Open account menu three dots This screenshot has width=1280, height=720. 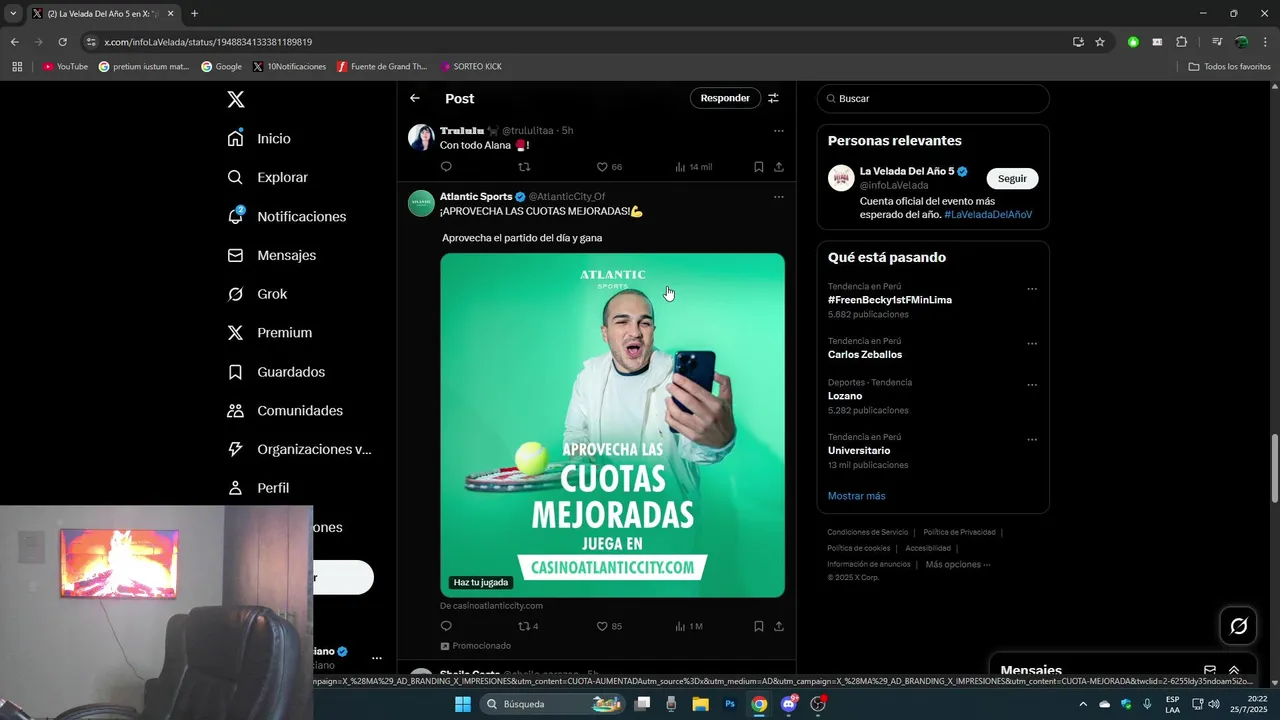pos(377,658)
